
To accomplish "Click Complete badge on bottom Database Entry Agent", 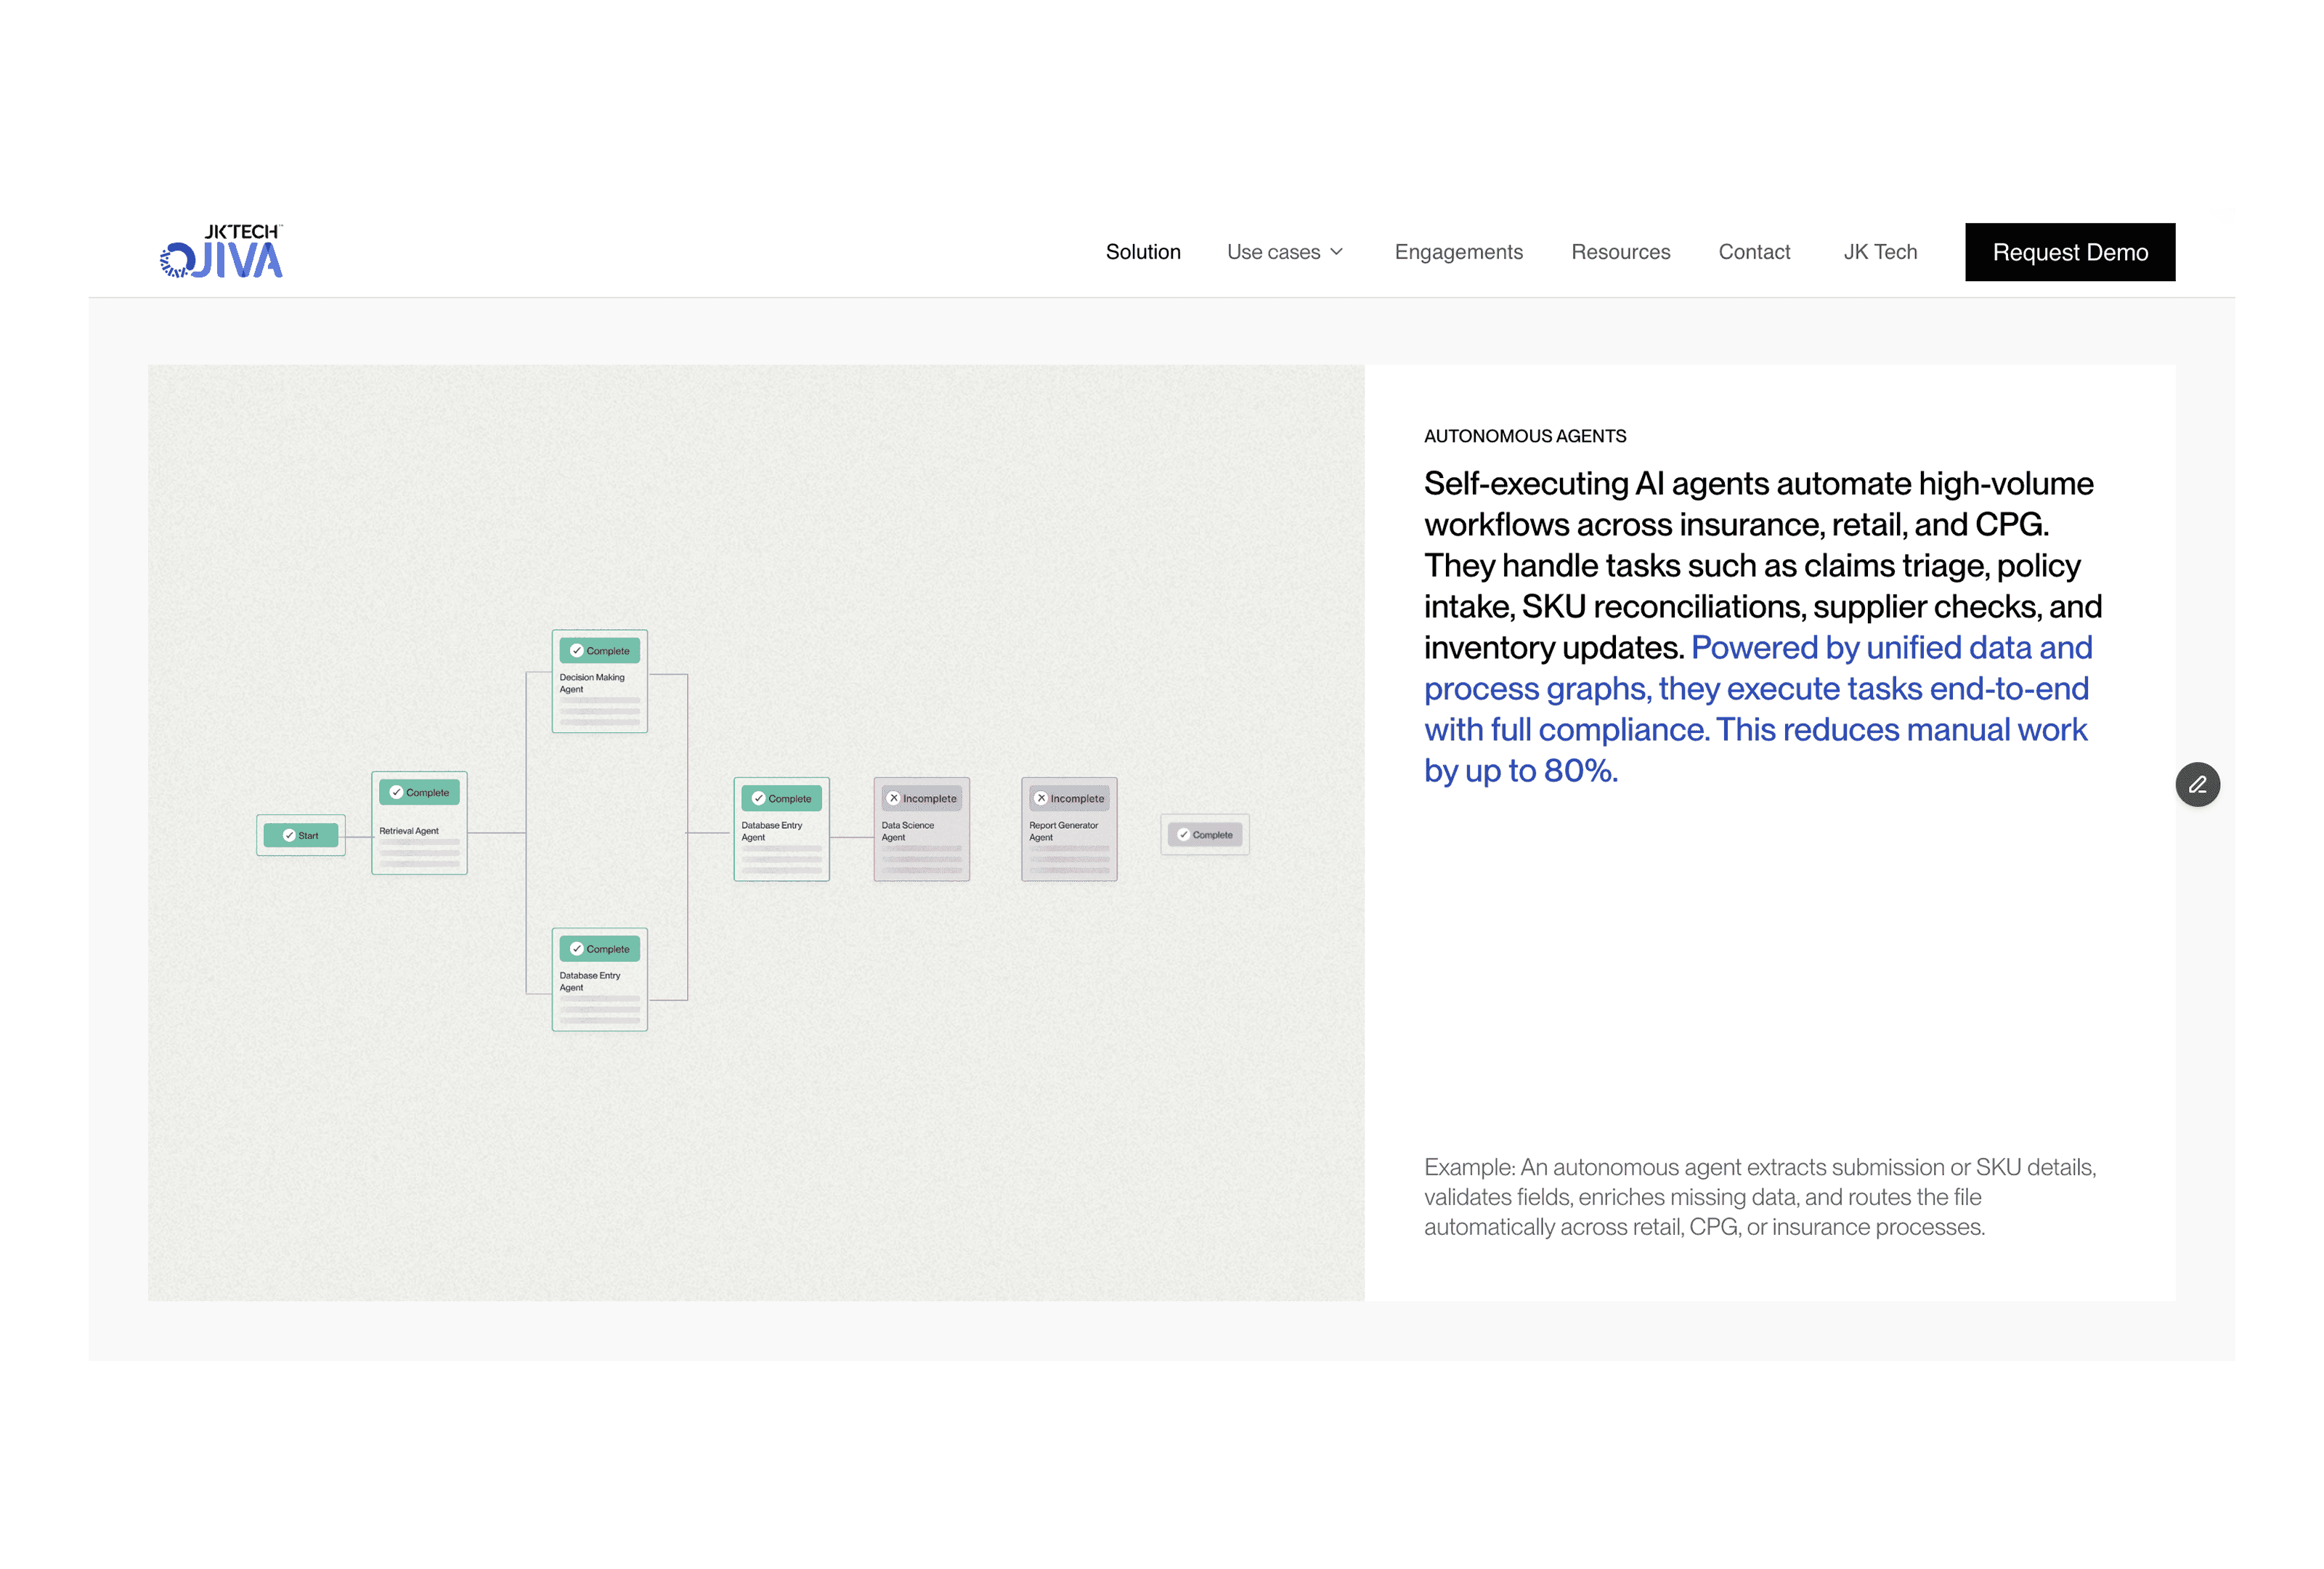I will pos(599,948).
